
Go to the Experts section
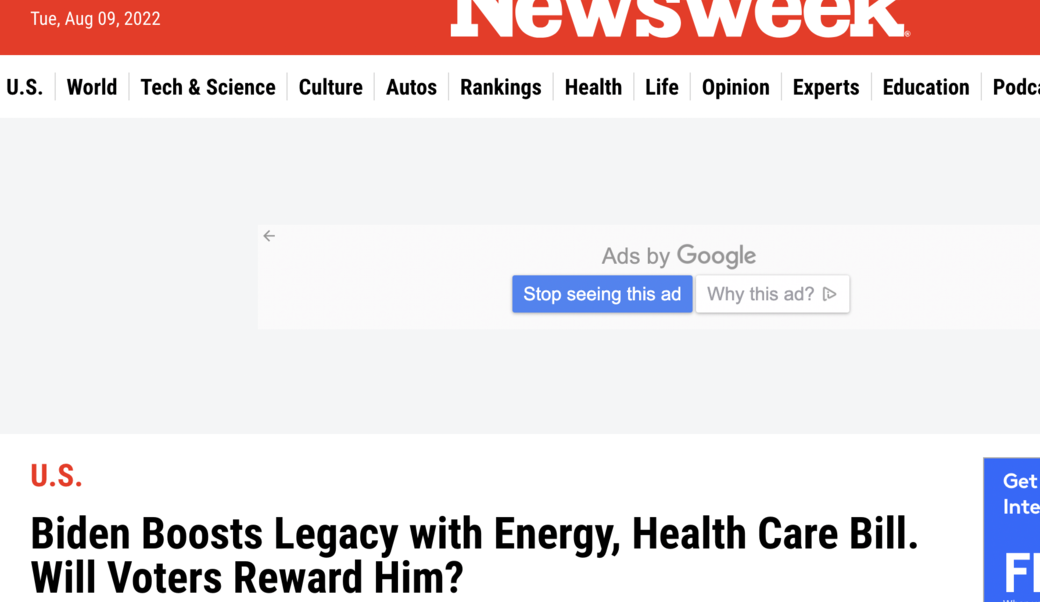(x=826, y=87)
